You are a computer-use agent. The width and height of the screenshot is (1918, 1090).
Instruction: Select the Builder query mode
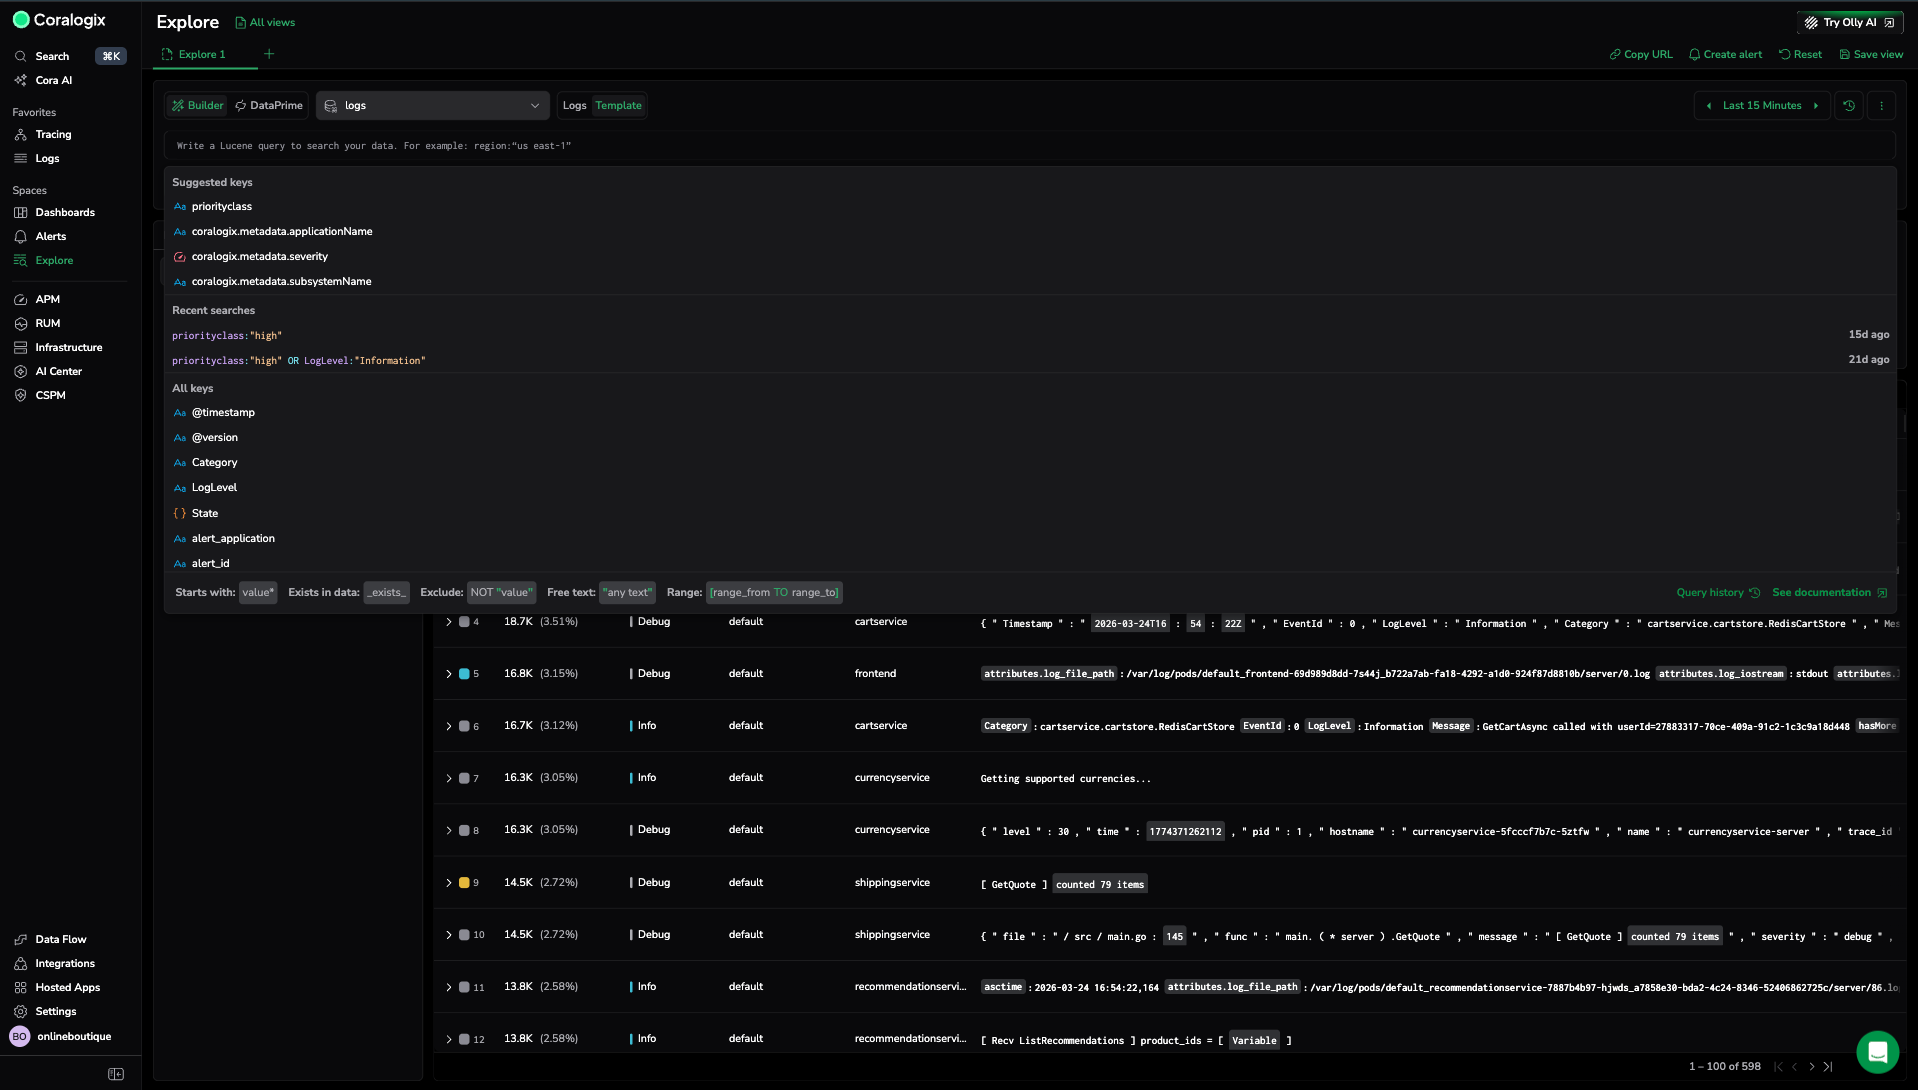pos(197,106)
